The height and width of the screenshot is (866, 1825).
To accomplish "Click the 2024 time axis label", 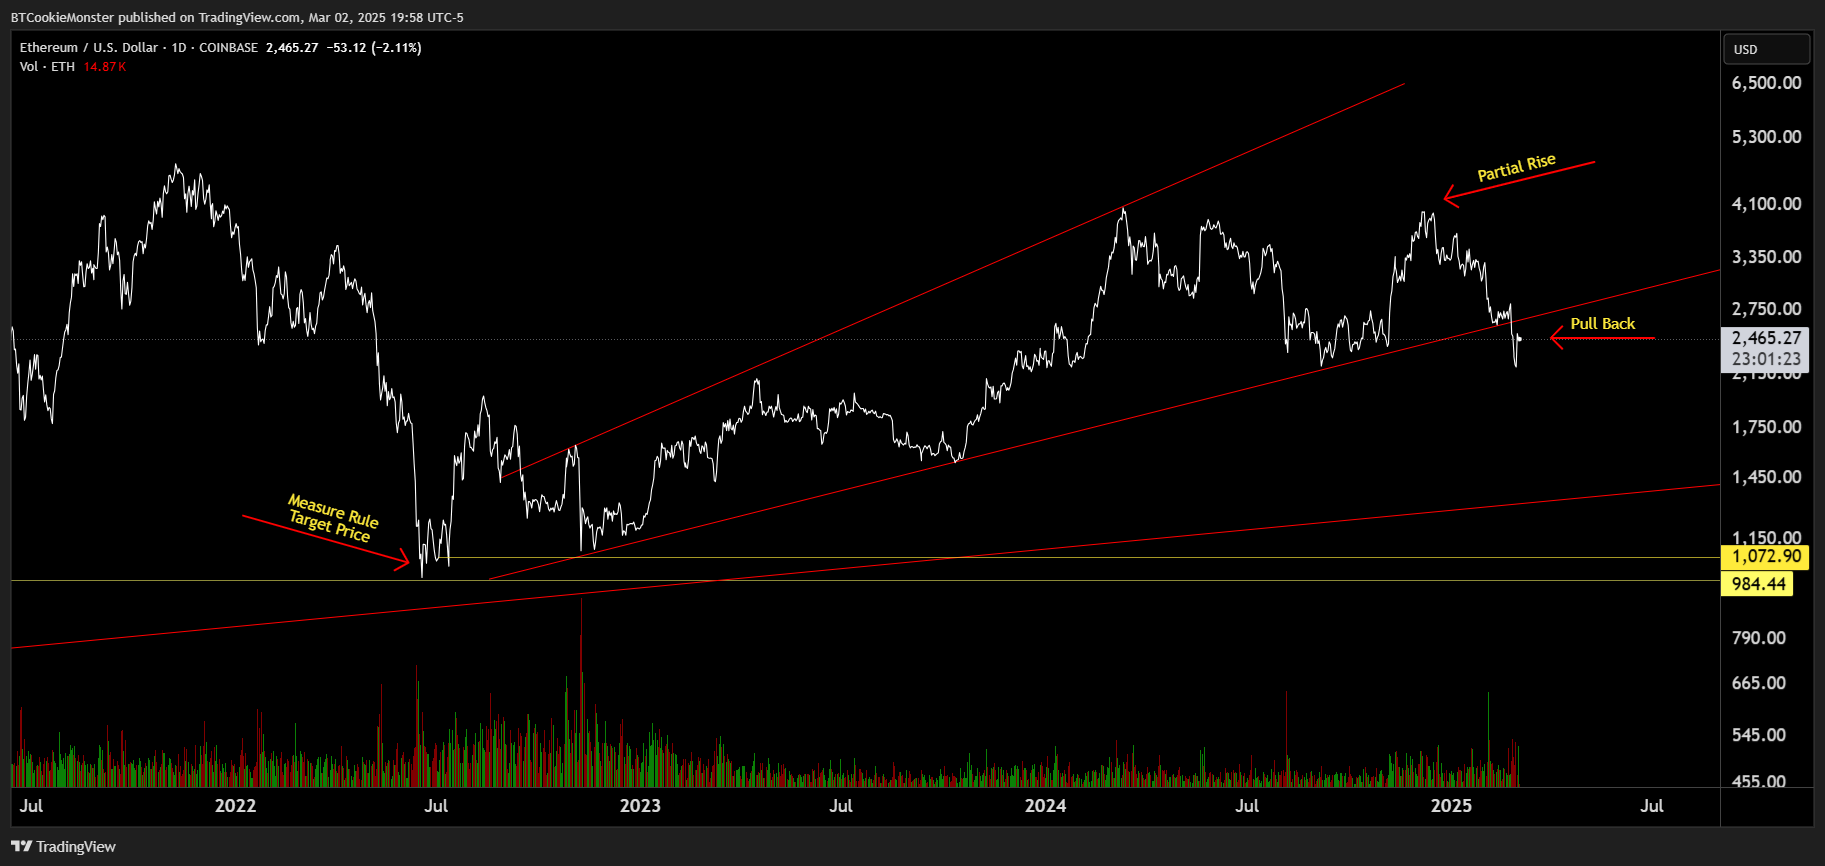I will coord(1046,806).
